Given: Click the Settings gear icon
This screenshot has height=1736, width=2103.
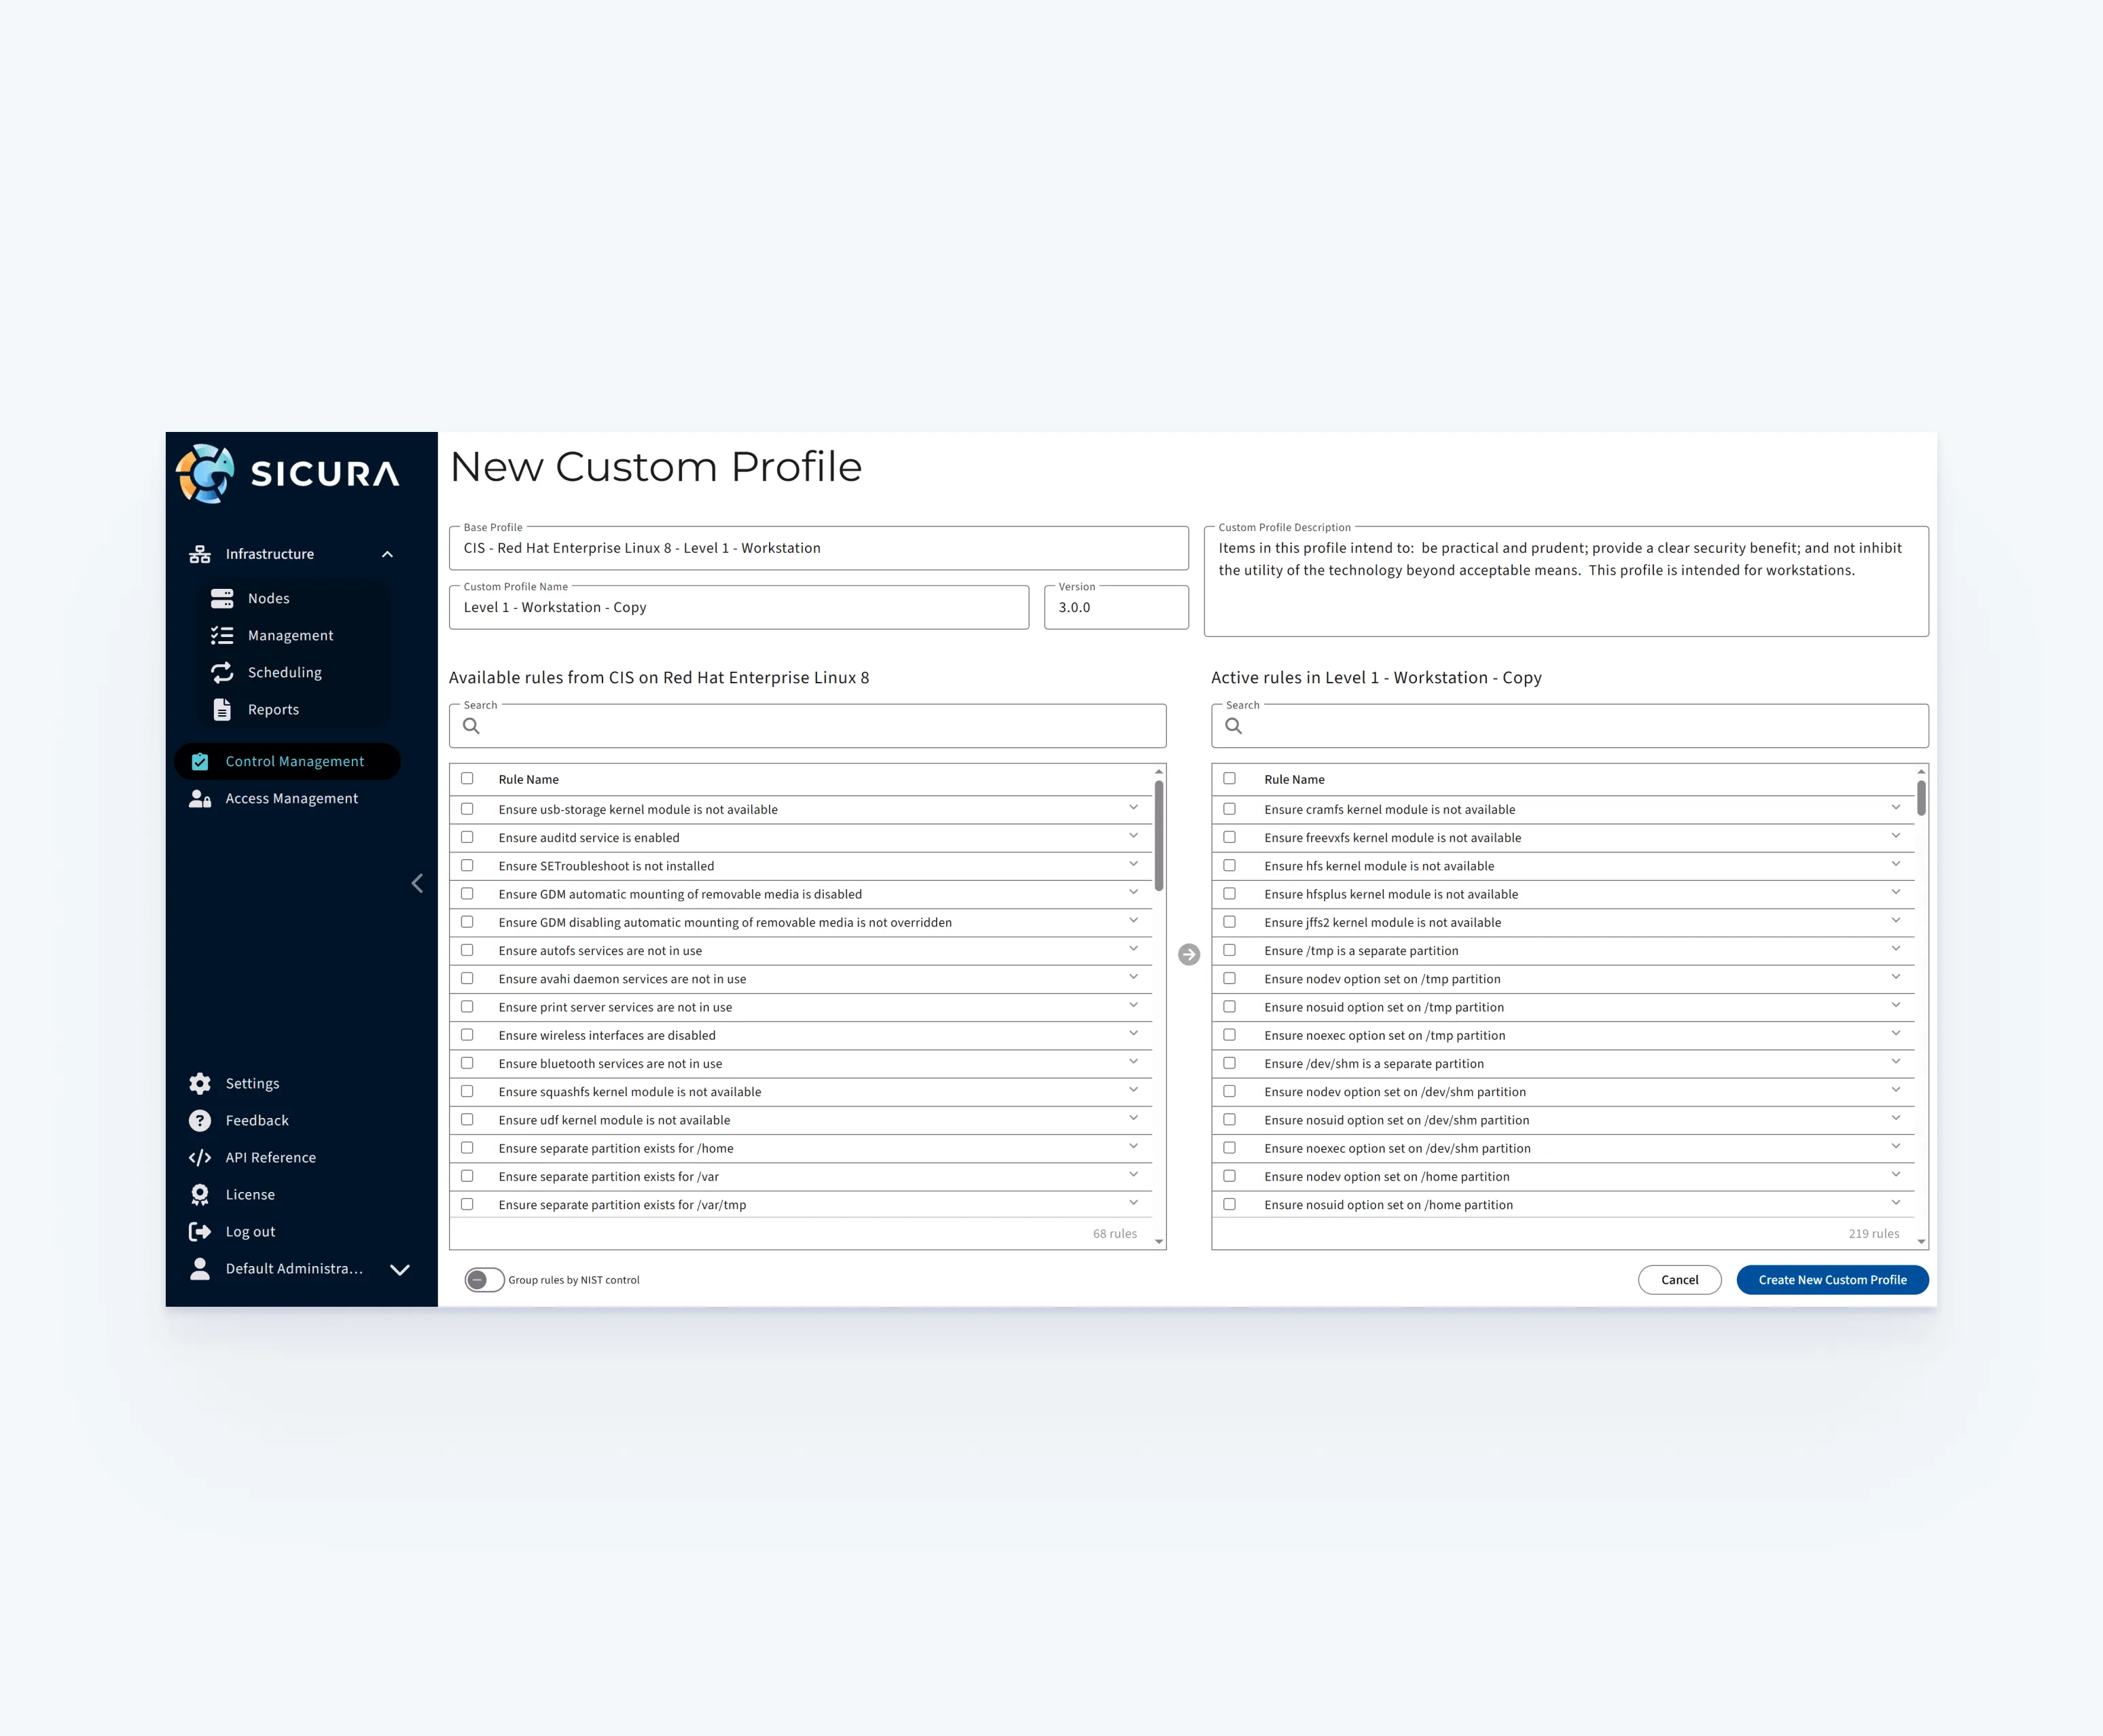Looking at the screenshot, I should pos(200,1083).
